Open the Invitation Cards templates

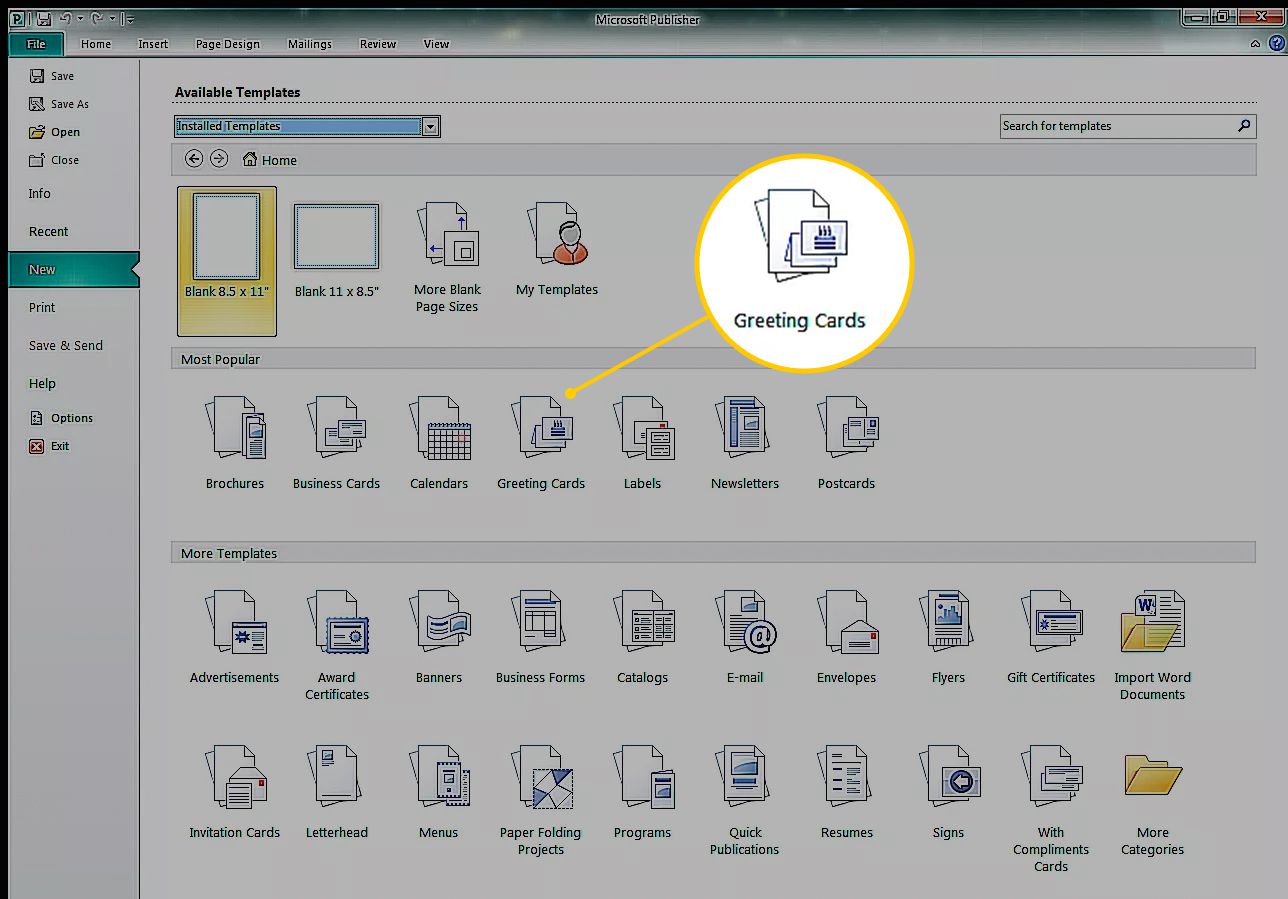235,791
